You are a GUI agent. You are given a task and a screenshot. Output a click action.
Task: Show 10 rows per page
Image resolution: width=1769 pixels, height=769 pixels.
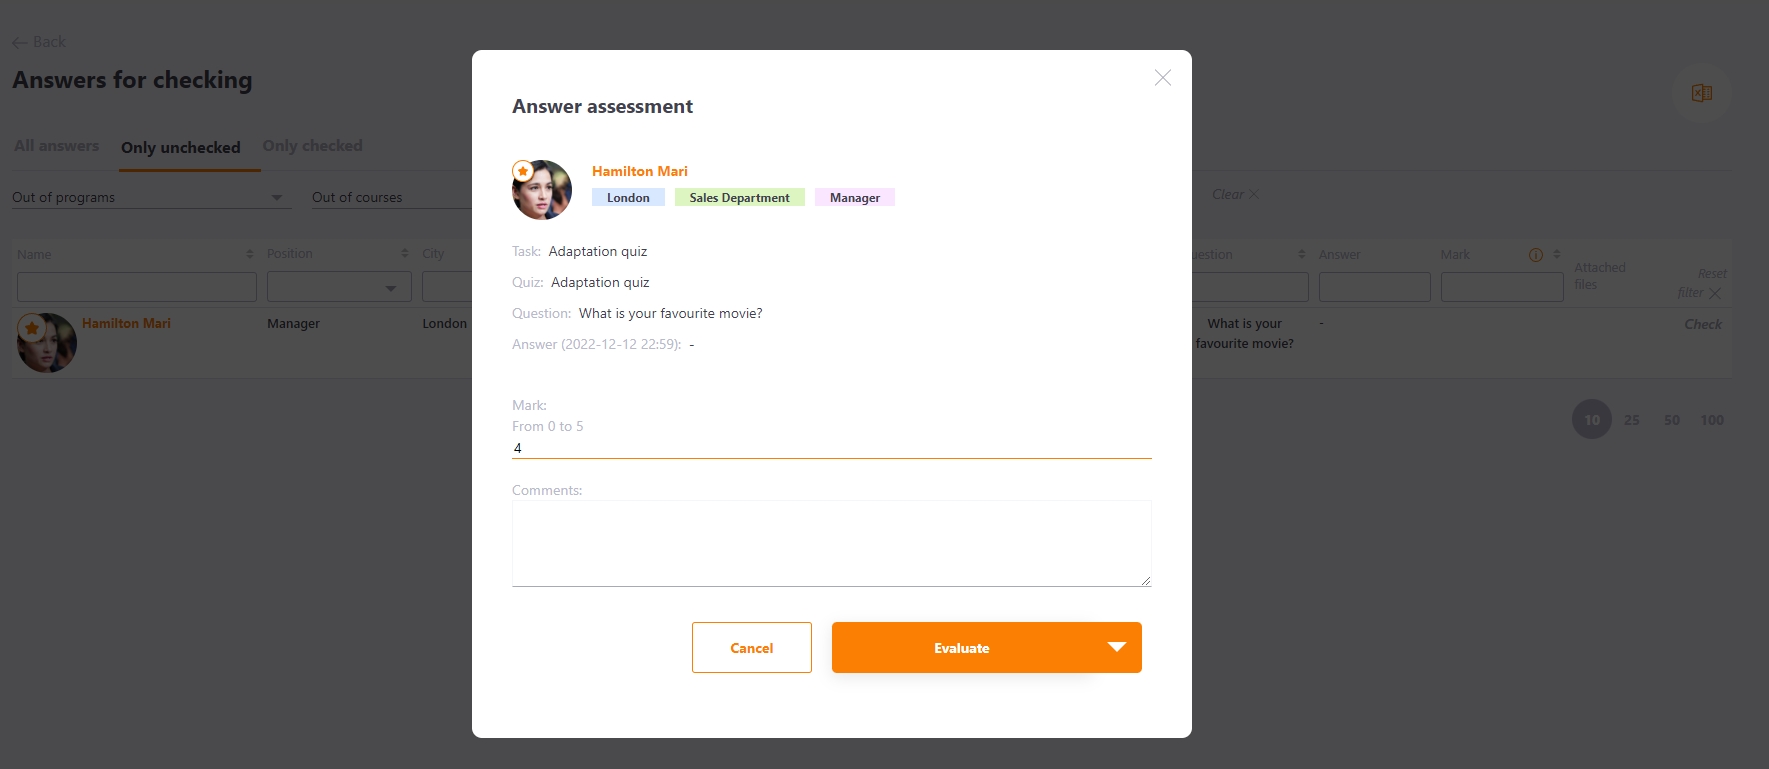[x=1592, y=420]
